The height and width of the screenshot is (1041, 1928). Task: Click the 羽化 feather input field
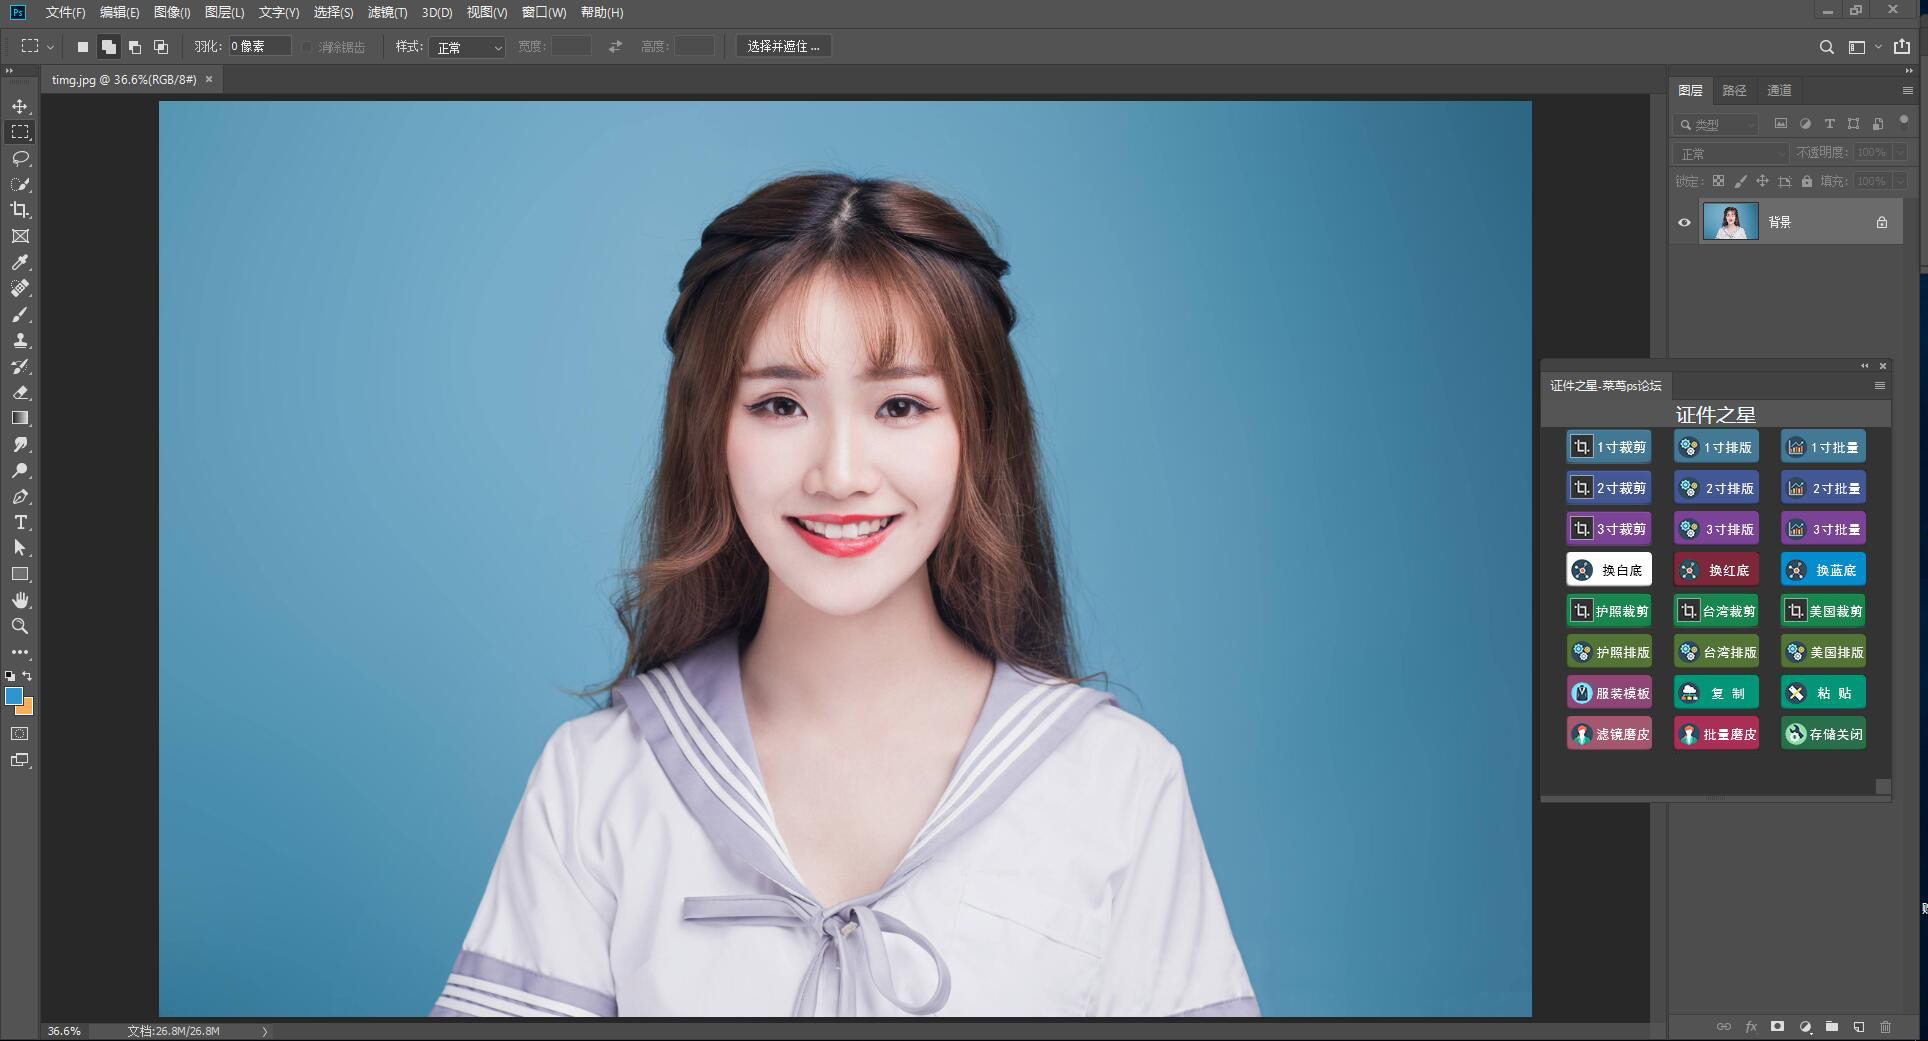click(259, 46)
